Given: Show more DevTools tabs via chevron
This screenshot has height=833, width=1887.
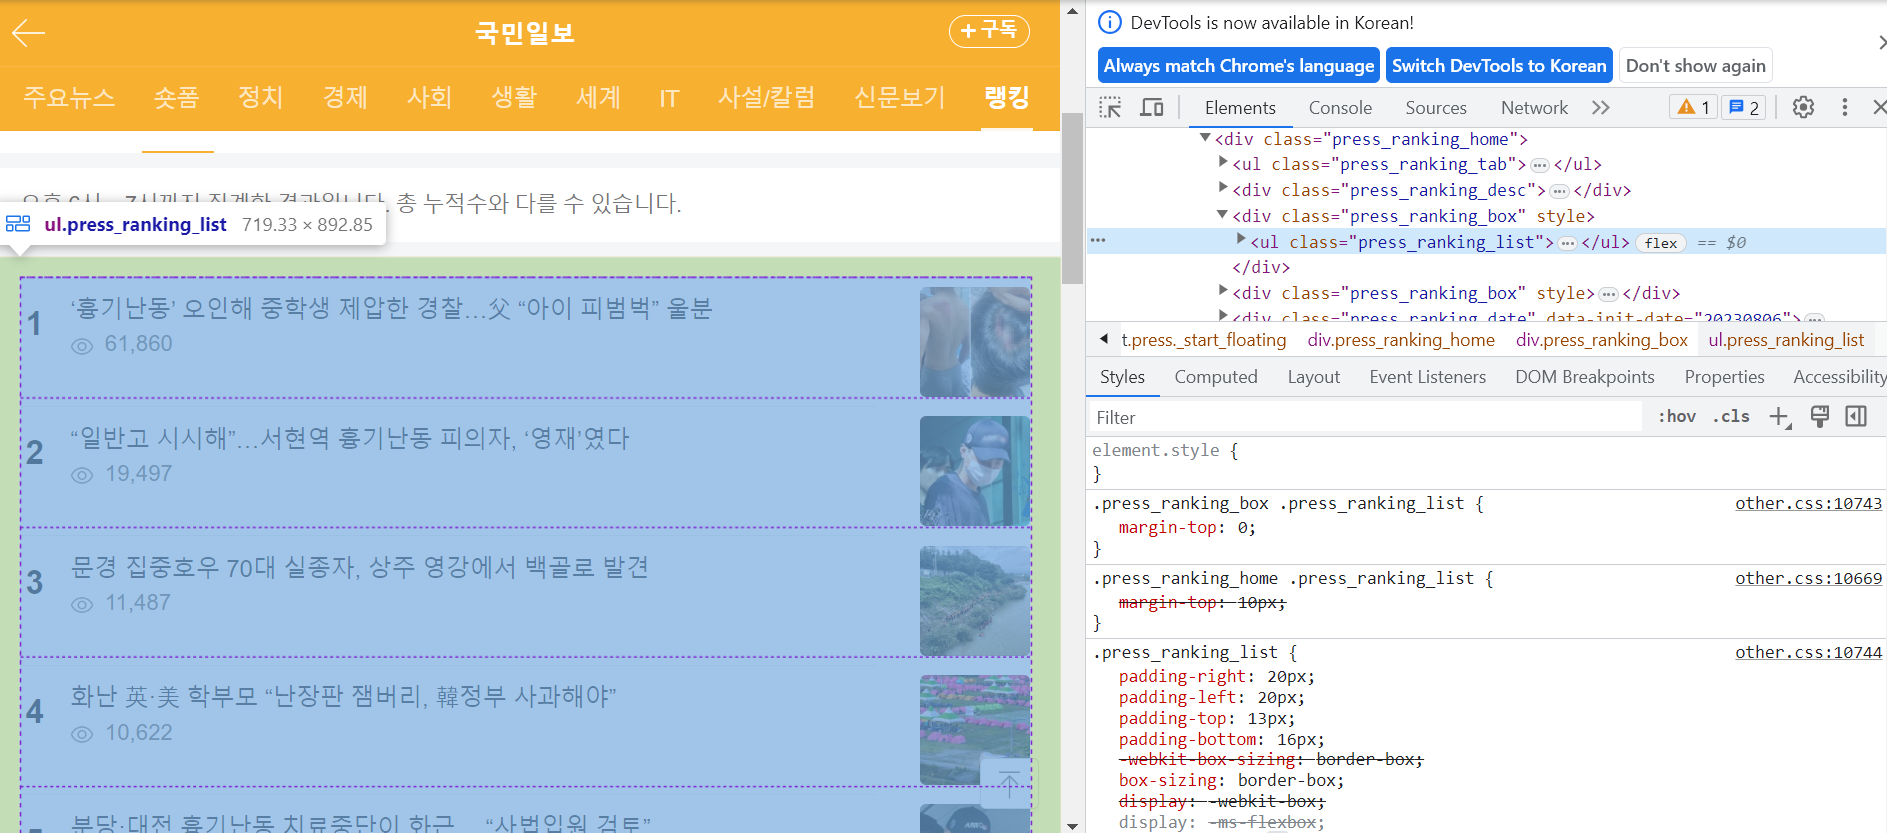Looking at the screenshot, I should pos(1600,107).
